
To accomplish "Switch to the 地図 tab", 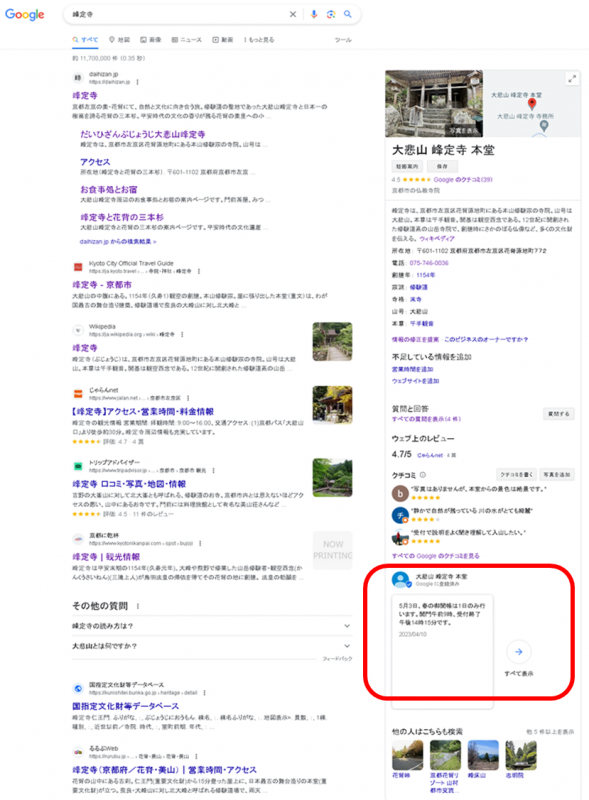I will 119,40.
